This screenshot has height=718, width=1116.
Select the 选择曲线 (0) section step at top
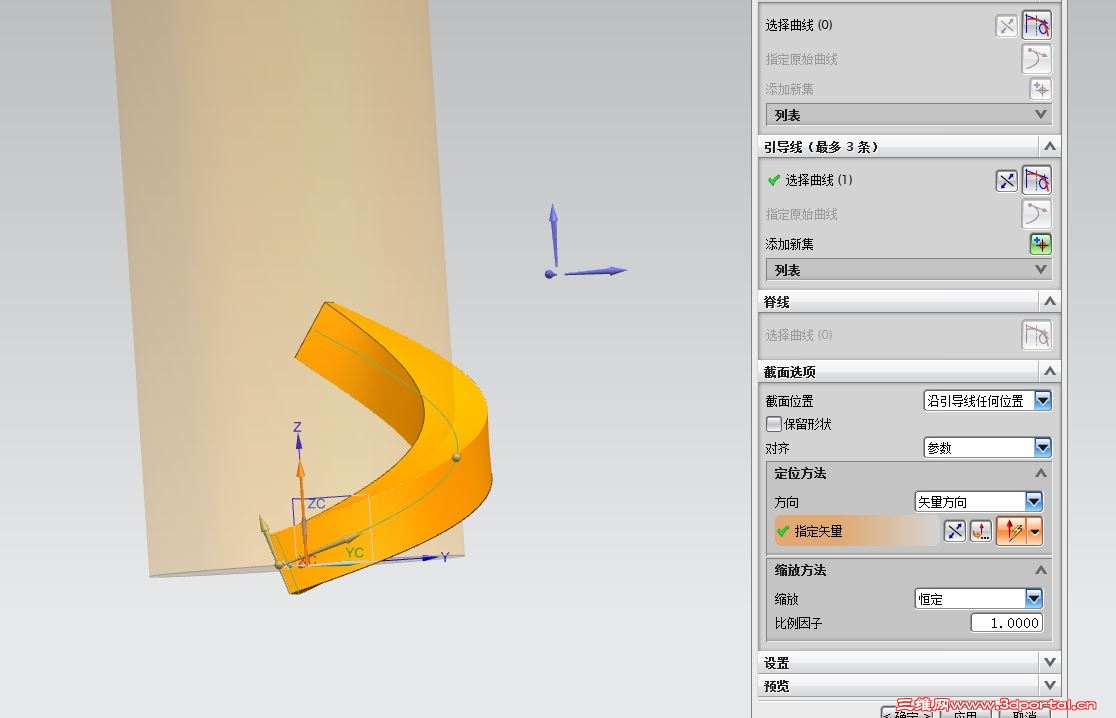(799, 25)
